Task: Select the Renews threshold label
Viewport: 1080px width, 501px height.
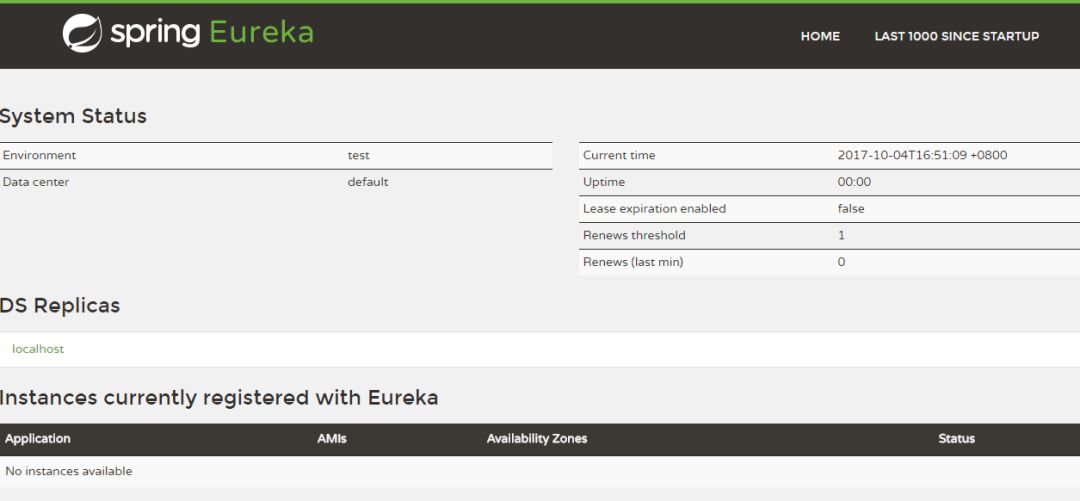Action: click(634, 235)
